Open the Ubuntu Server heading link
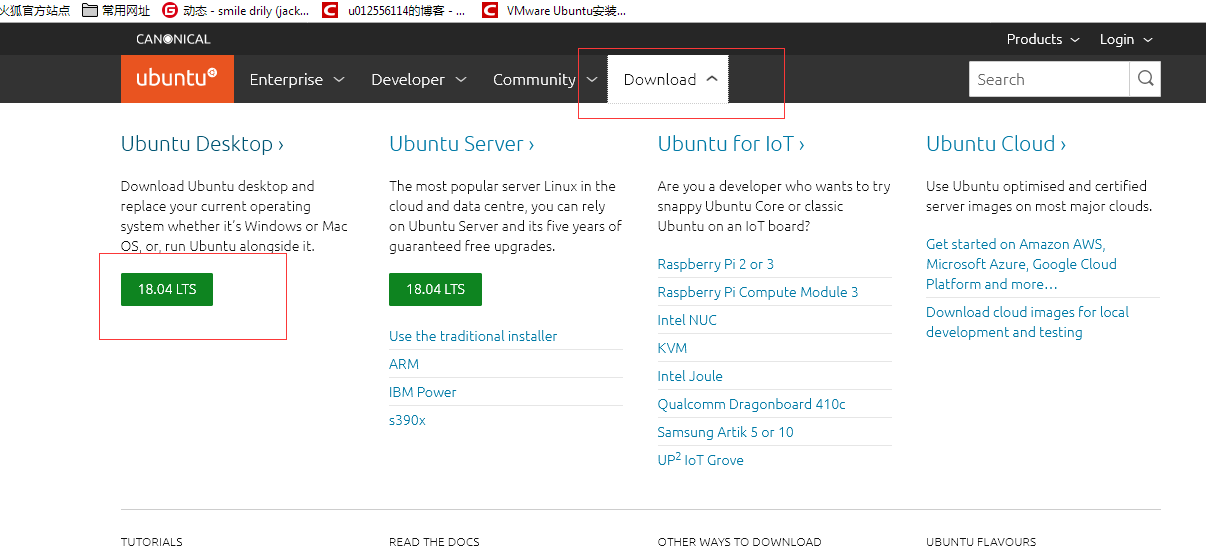This screenshot has width=1206, height=548. click(461, 144)
